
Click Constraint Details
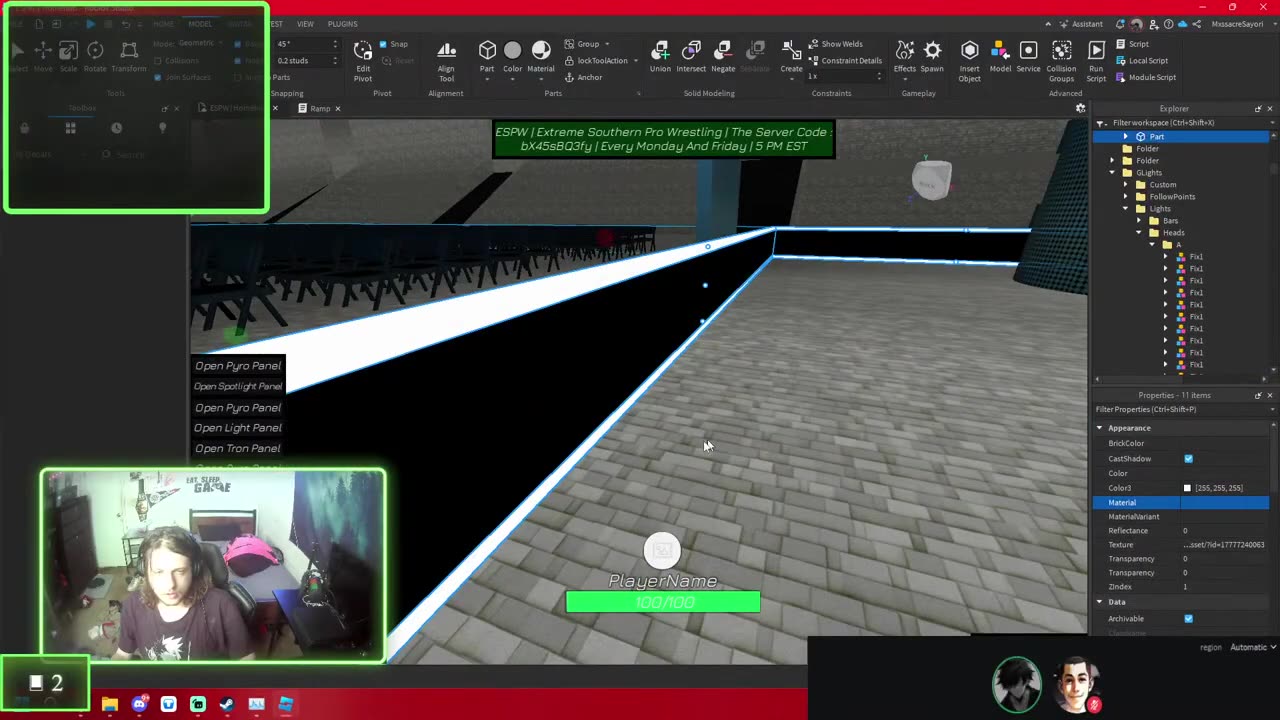845,60
